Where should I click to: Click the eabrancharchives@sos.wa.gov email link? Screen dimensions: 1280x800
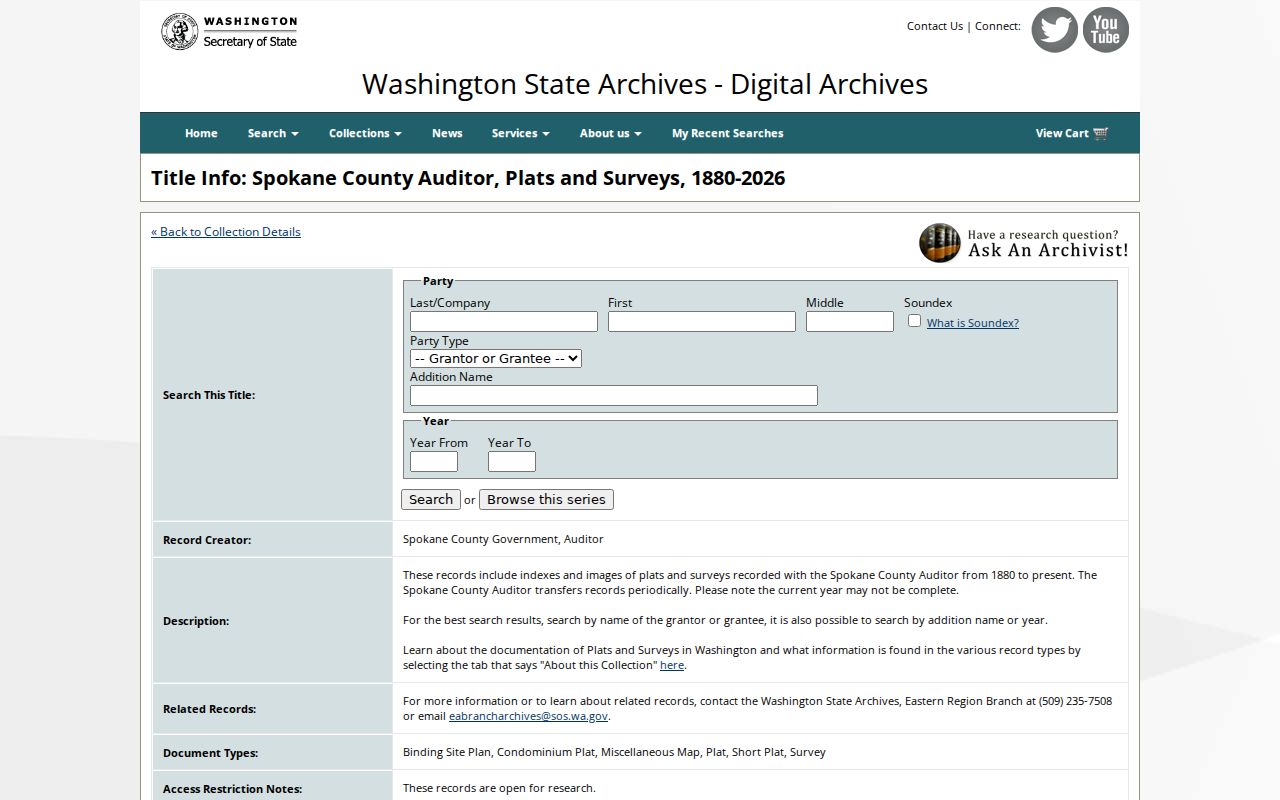pos(528,716)
